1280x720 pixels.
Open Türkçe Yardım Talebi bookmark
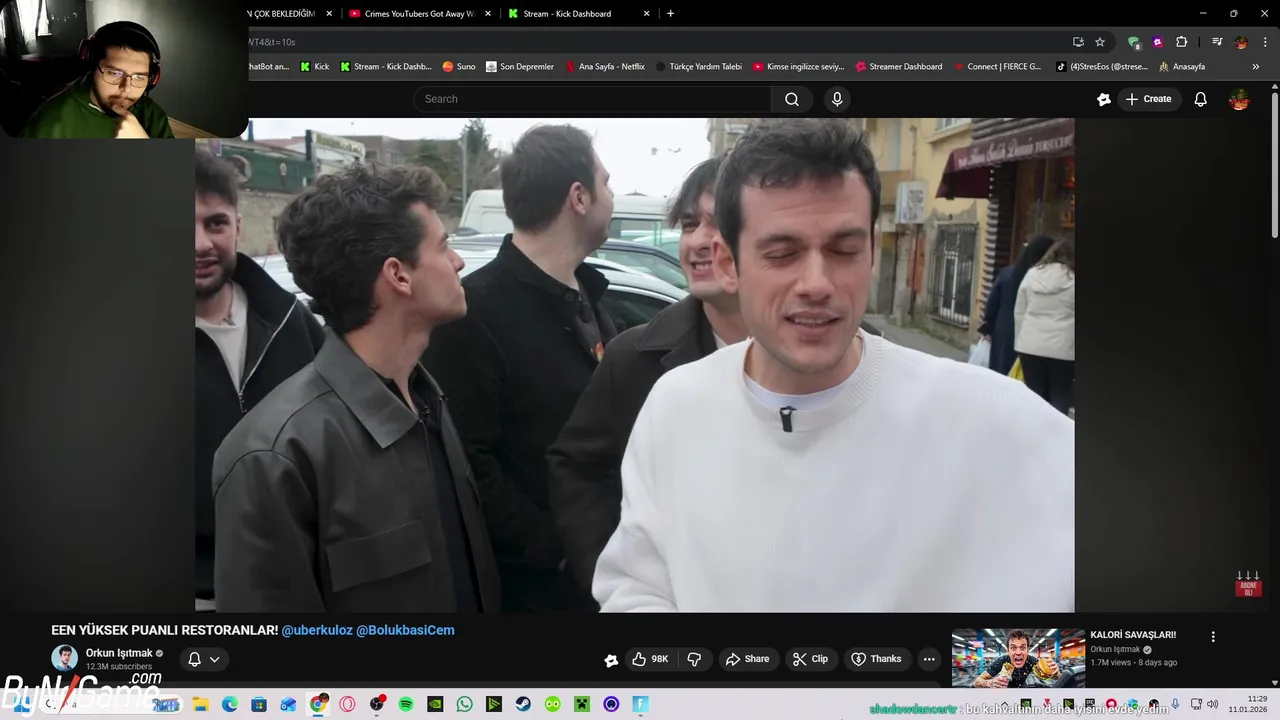[699, 67]
